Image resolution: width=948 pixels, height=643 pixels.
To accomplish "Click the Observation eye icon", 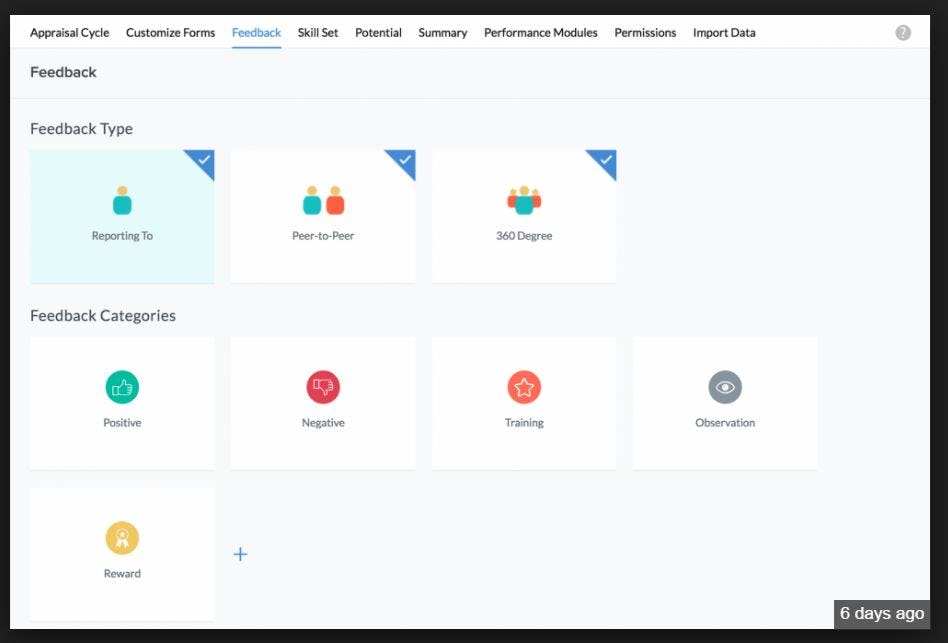I will (725, 387).
